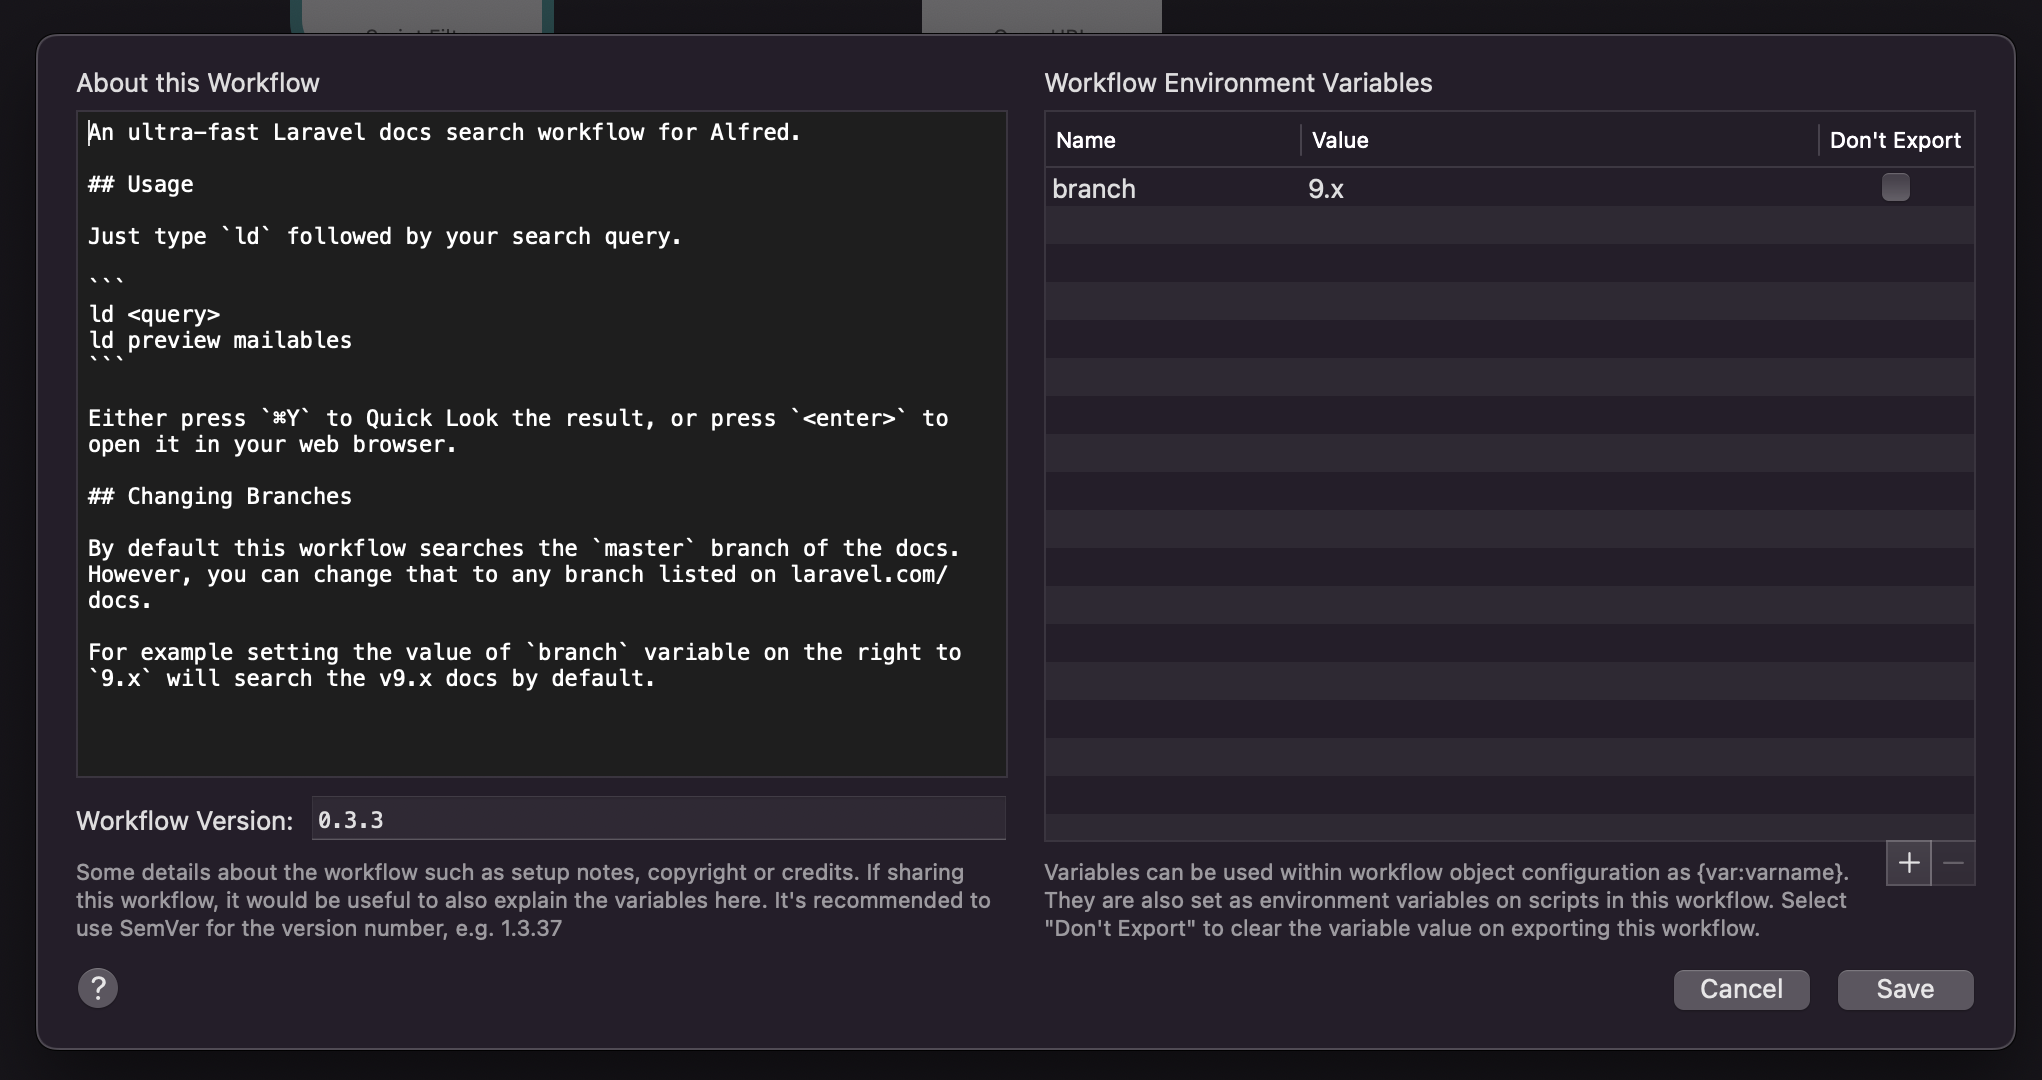
Task: Click the Workflow Version field showing 0.3.3
Action: (658, 819)
